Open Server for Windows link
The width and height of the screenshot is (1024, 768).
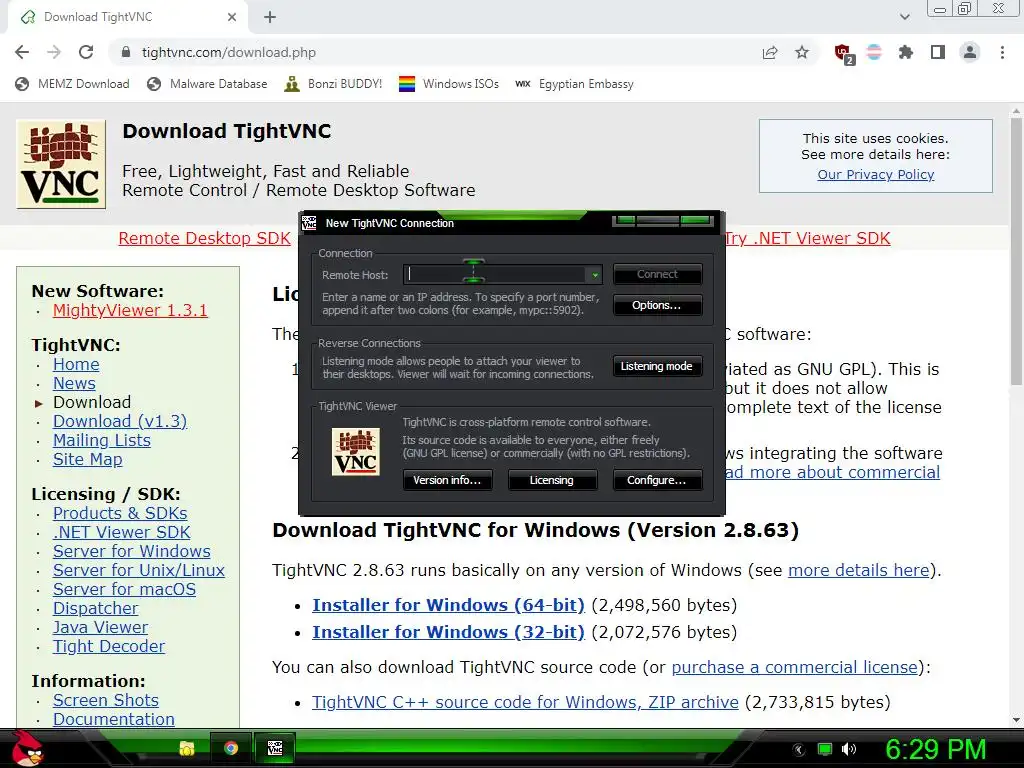(x=131, y=551)
